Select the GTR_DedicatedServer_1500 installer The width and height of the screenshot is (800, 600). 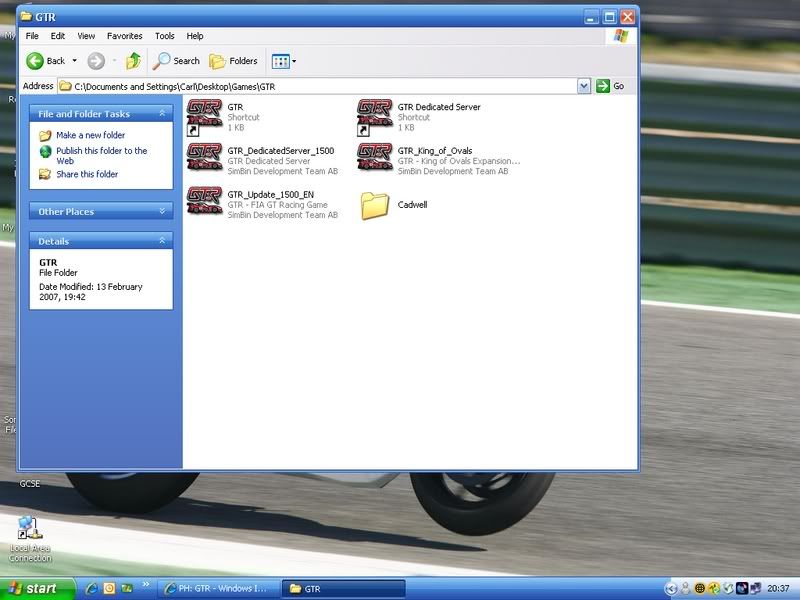pos(204,160)
